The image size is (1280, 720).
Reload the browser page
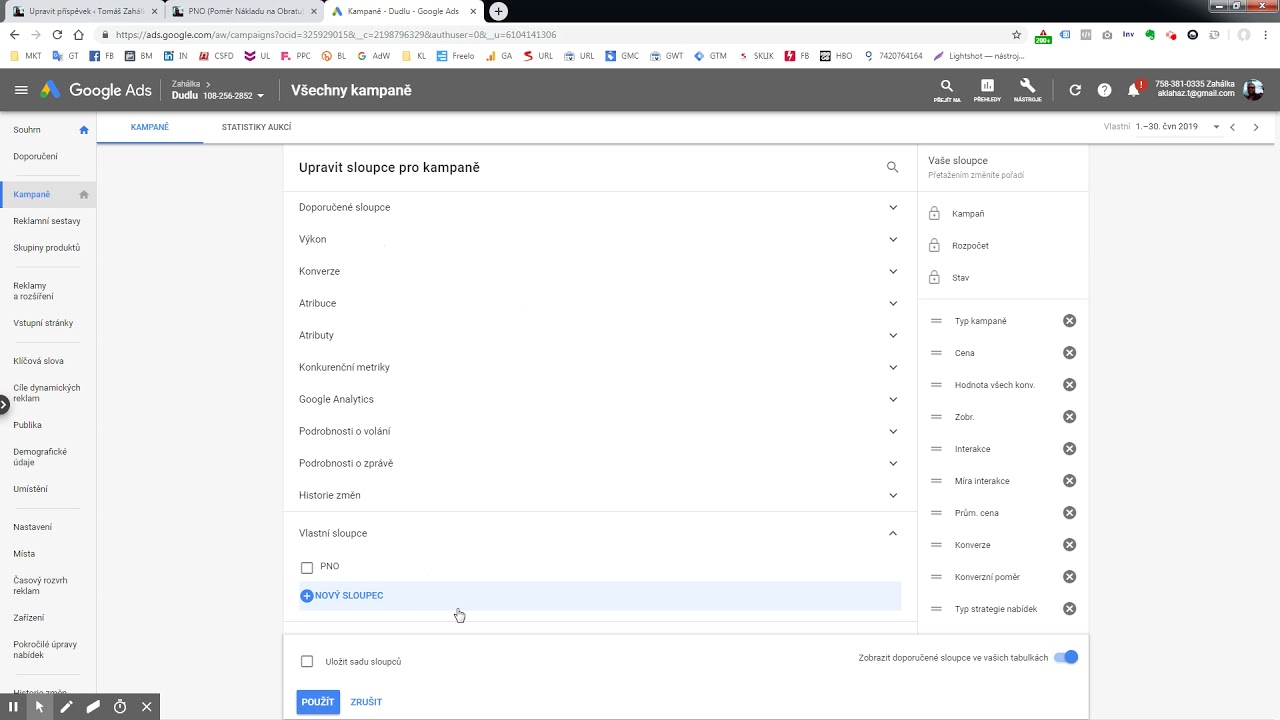[x=57, y=34]
